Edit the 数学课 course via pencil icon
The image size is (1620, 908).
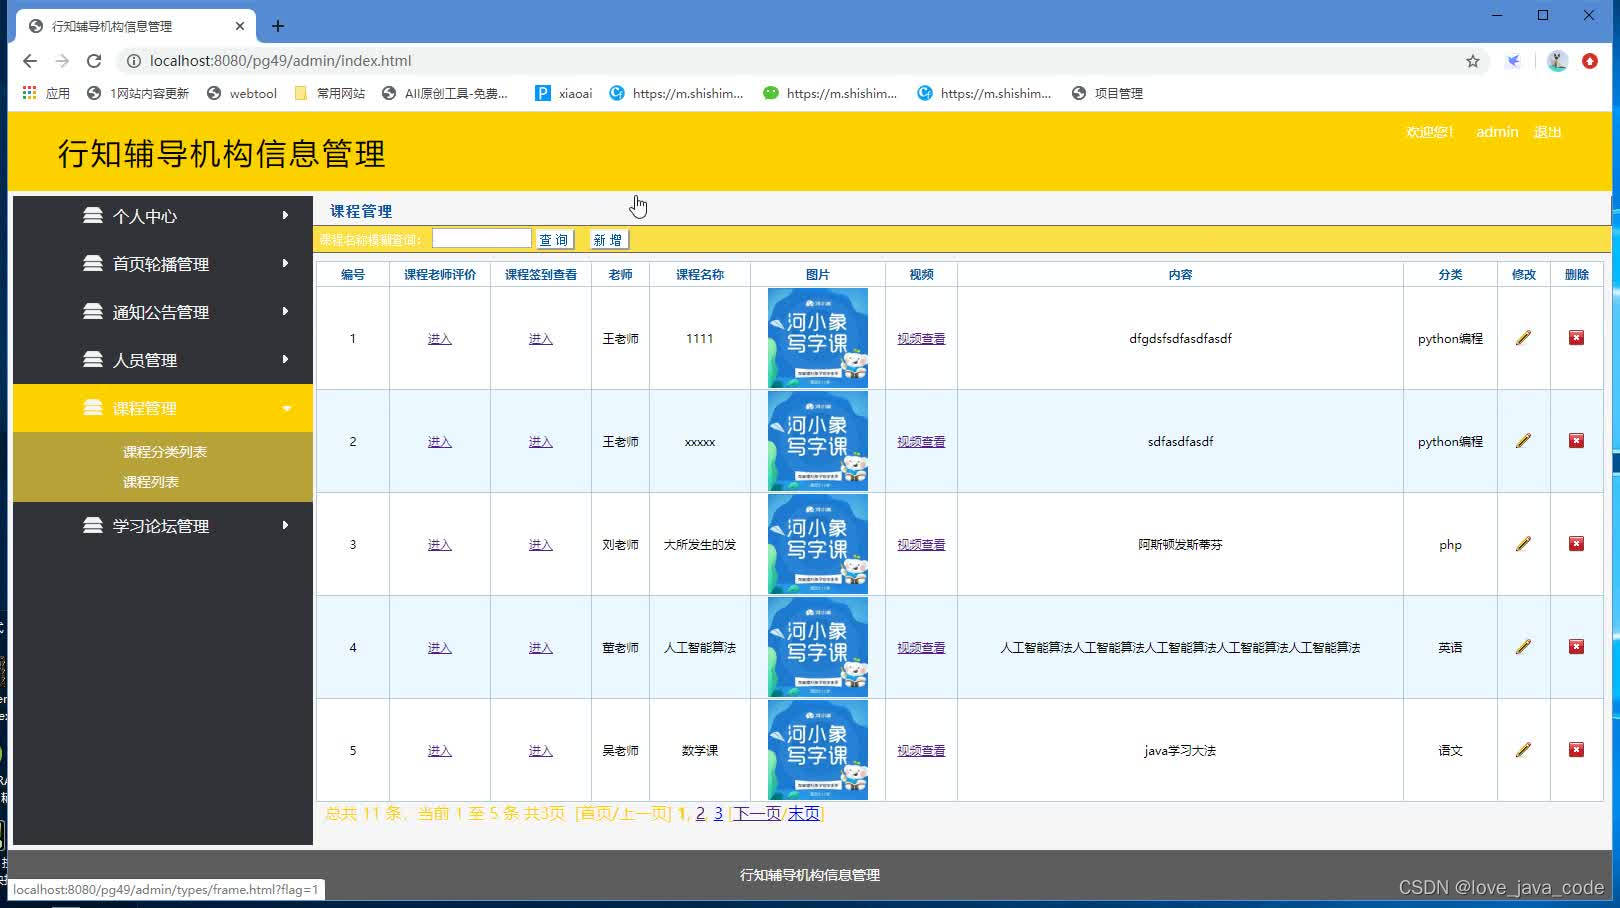click(x=1523, y=750)
